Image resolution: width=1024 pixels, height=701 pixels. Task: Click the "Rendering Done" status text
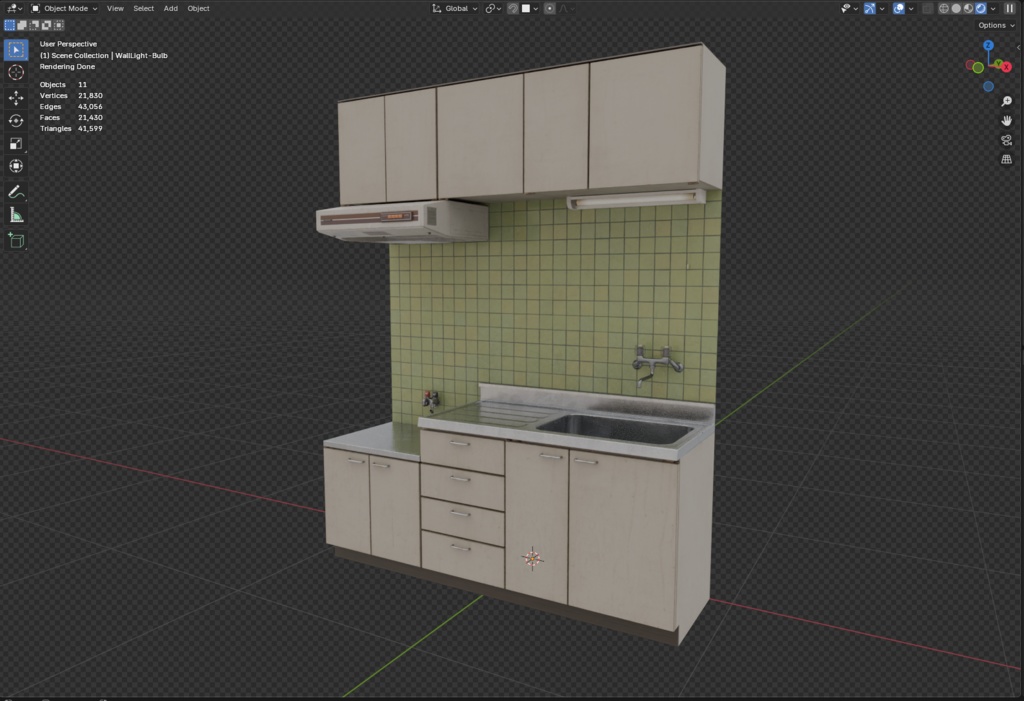pyautogui.click(x=67, y=67)
